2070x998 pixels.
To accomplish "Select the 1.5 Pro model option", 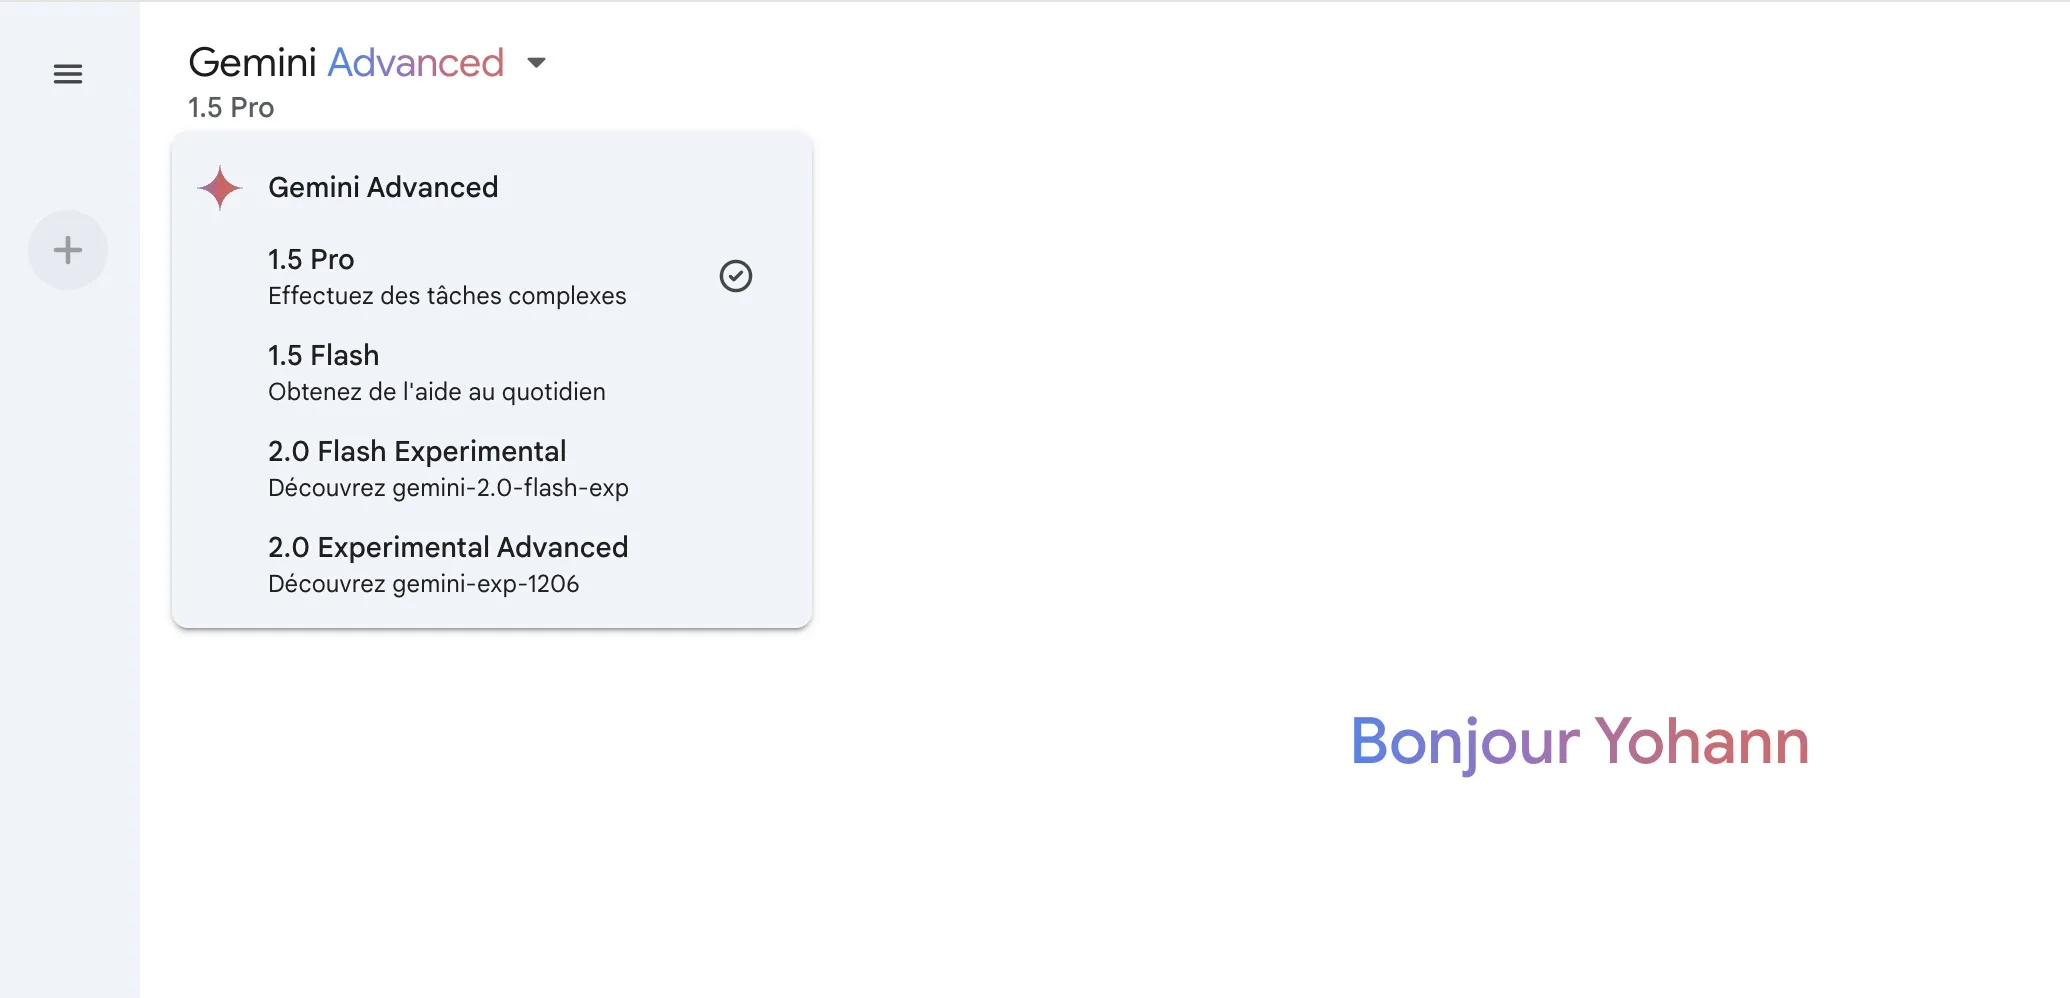I will pyautogui.click(x=311, y=260).
